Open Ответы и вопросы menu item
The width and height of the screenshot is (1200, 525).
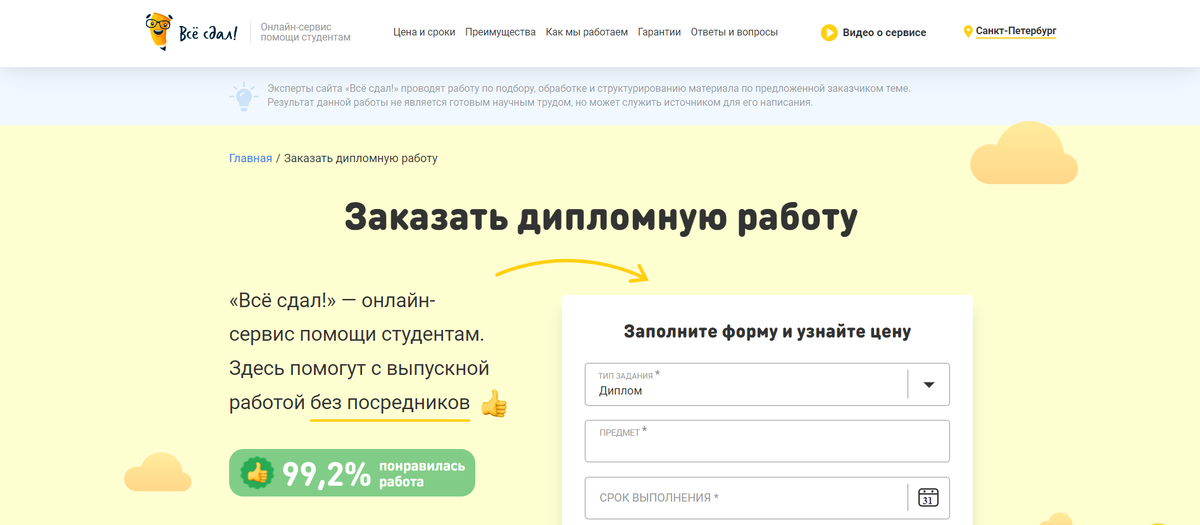click(x=734, y=32)
